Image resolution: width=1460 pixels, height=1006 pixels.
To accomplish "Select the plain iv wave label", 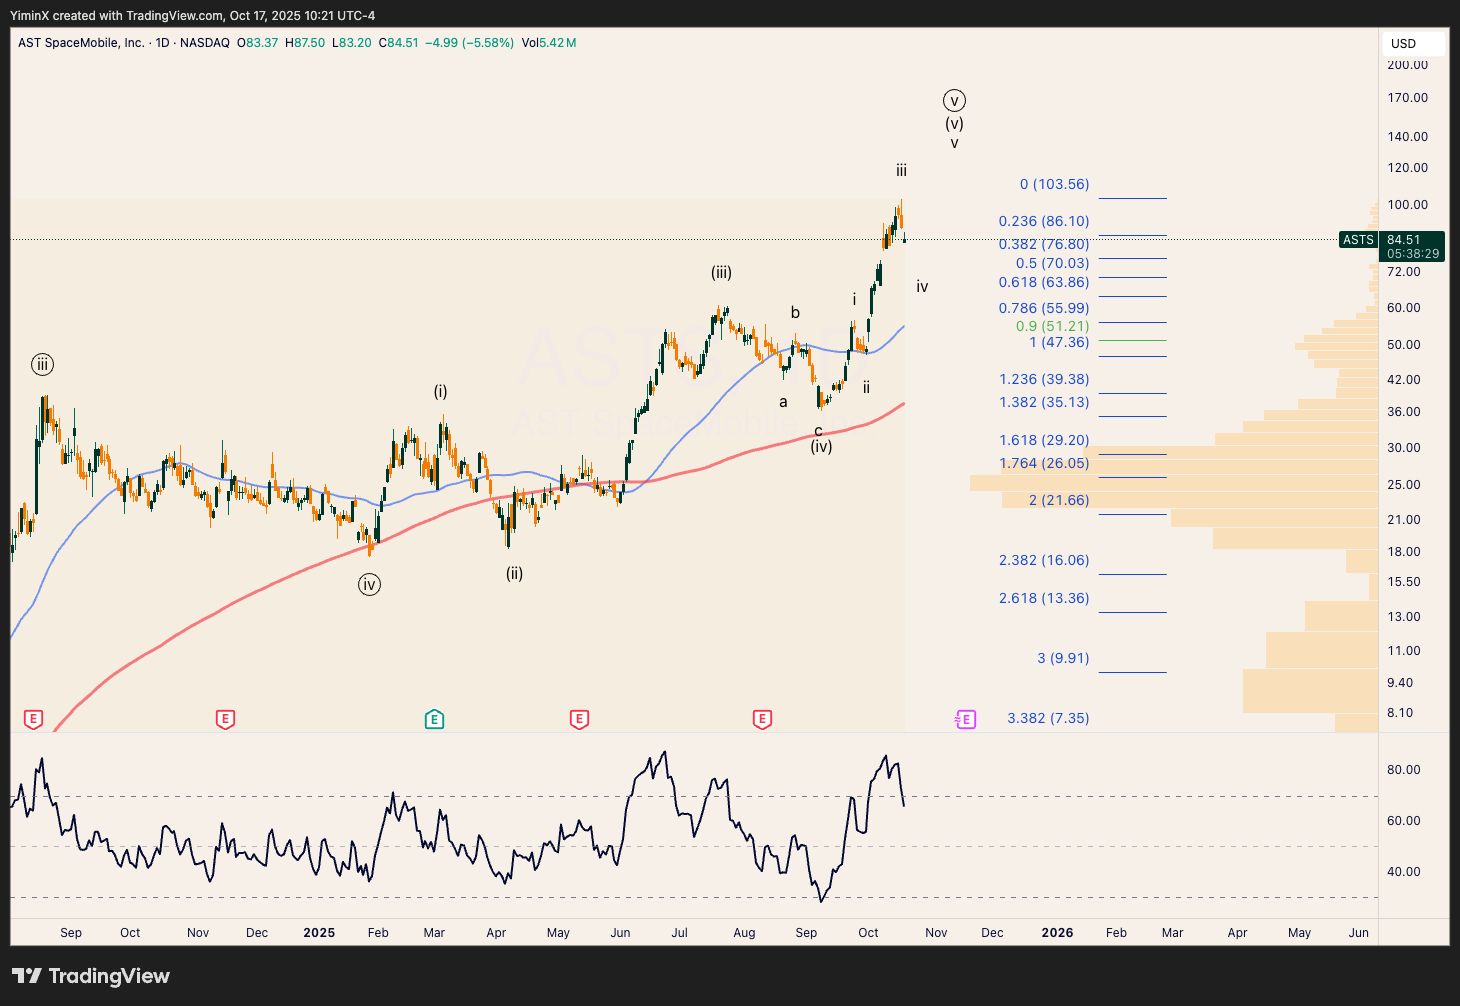I will pyautogui.click(x=922, y=287).
